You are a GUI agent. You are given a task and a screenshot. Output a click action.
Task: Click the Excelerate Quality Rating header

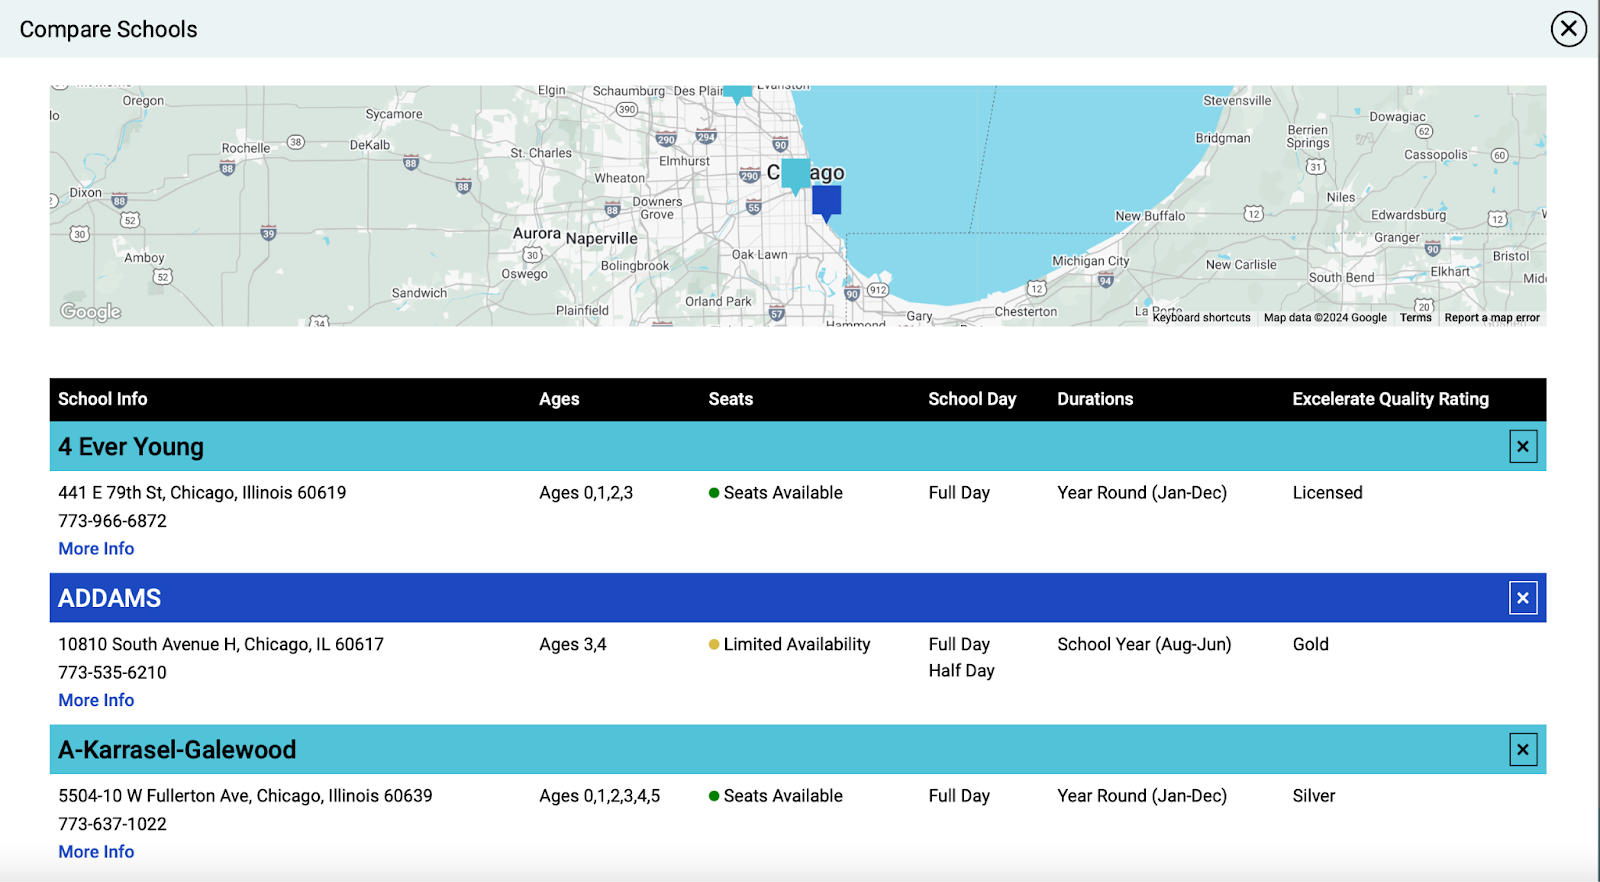[x=1390, y=399]
